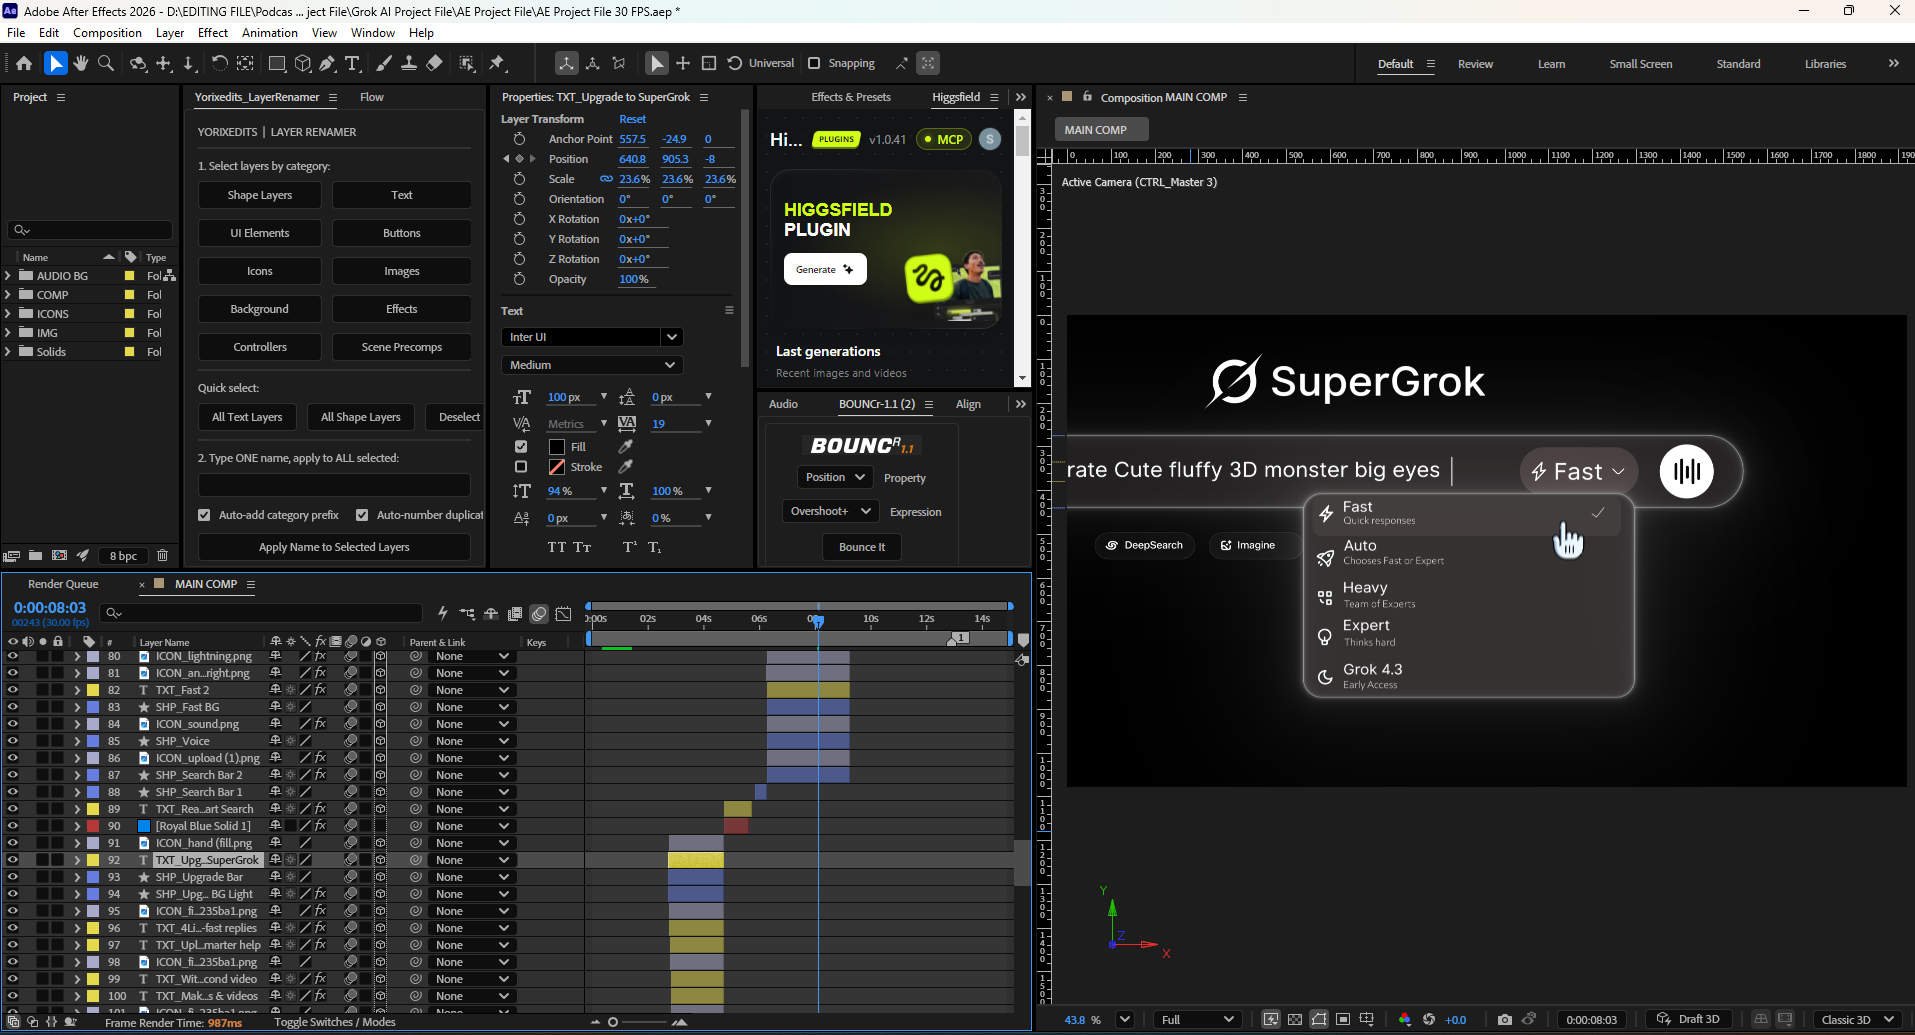Open the Composition menu
The height and width of the screenshot is (1035, 1915).
107,33
